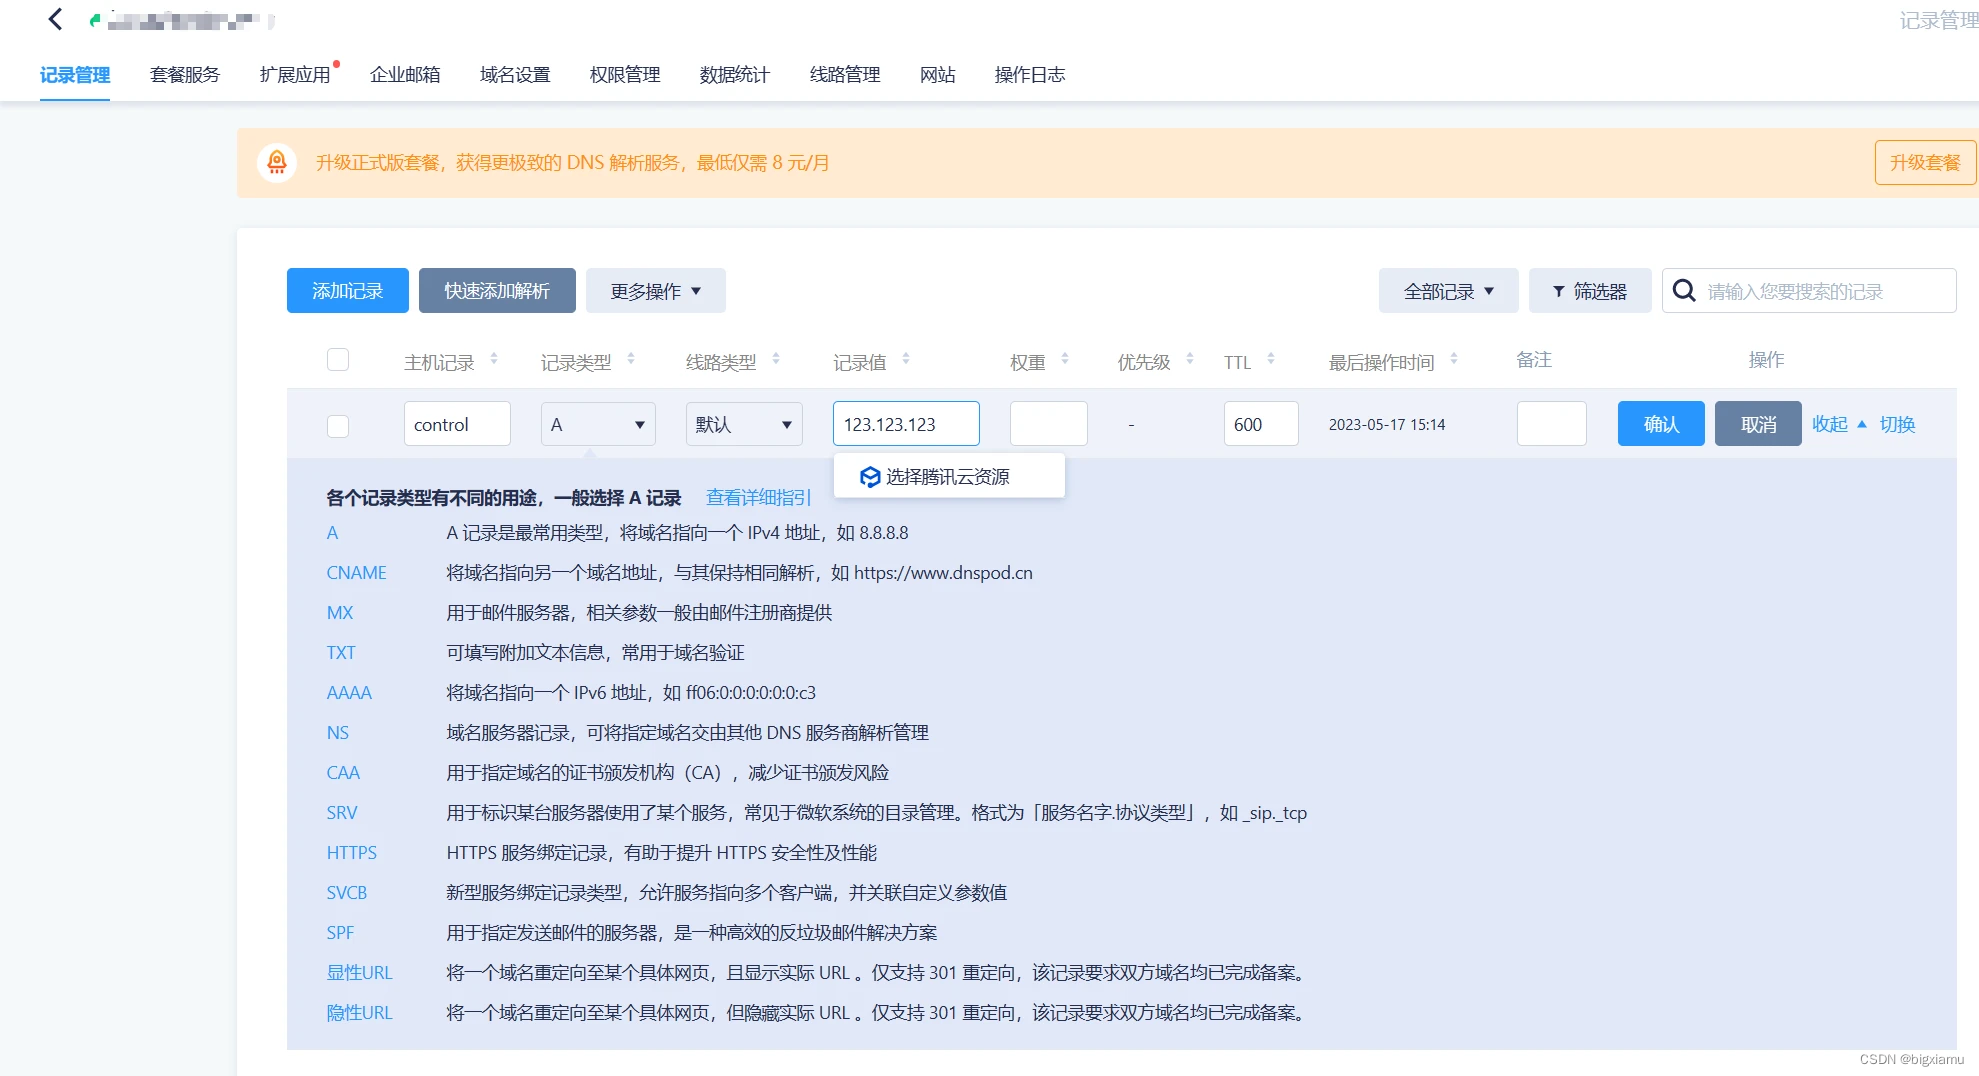Focus the record search box

1809,291
